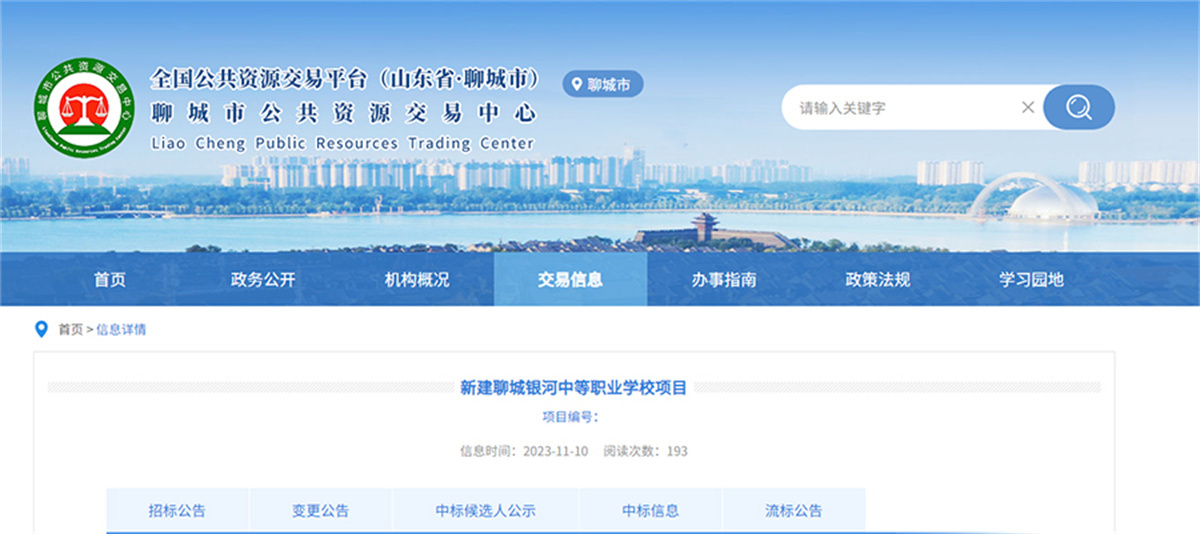Image resolution: width=1200 pixels, height=534 pixels.
Task: Click the Liaocheng trading center logo
Action: pyautogui.click(x=85, y=108)
